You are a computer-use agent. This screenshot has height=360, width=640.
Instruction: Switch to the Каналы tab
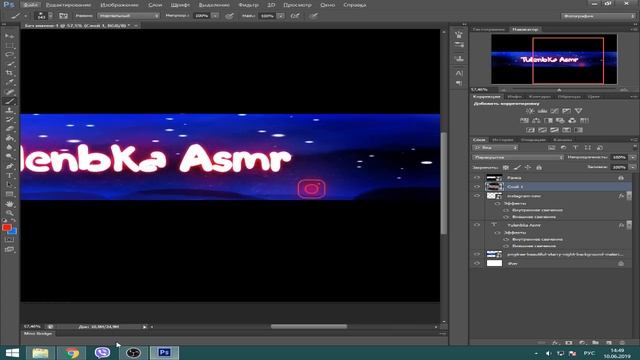pos(562,140)
